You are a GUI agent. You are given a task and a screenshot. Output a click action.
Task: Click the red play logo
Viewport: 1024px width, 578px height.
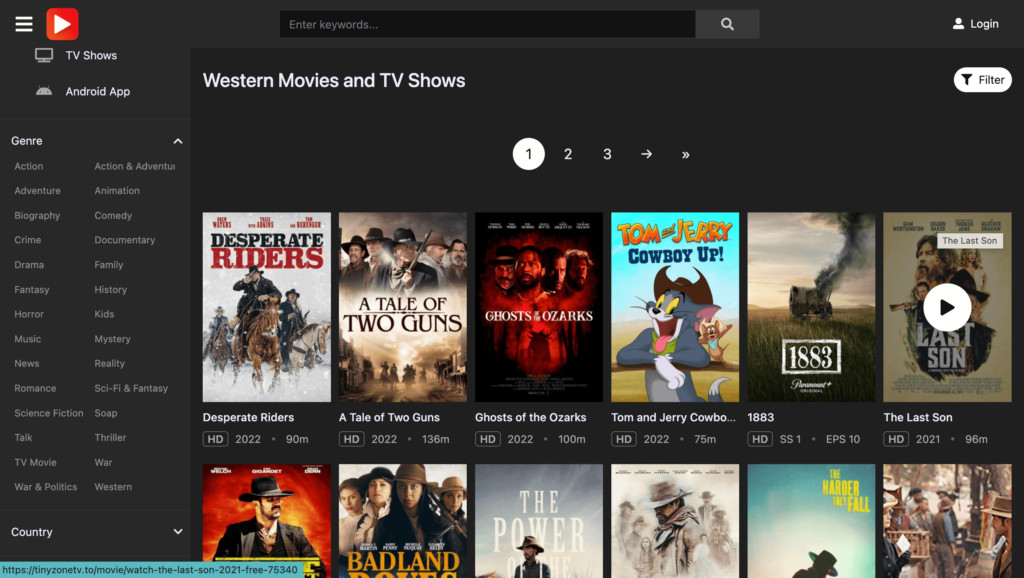click(62, 24)
